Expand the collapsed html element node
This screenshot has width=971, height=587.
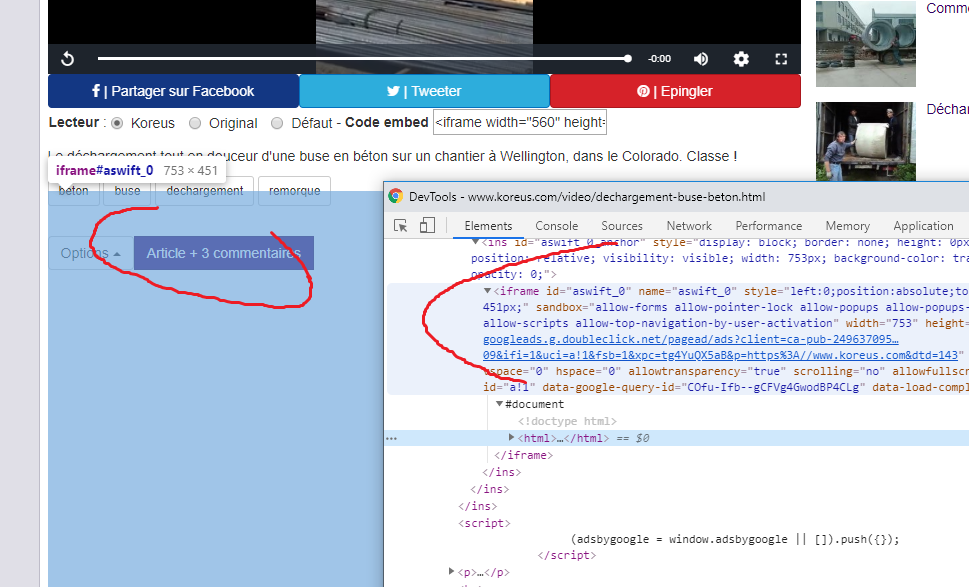point(512,438)
